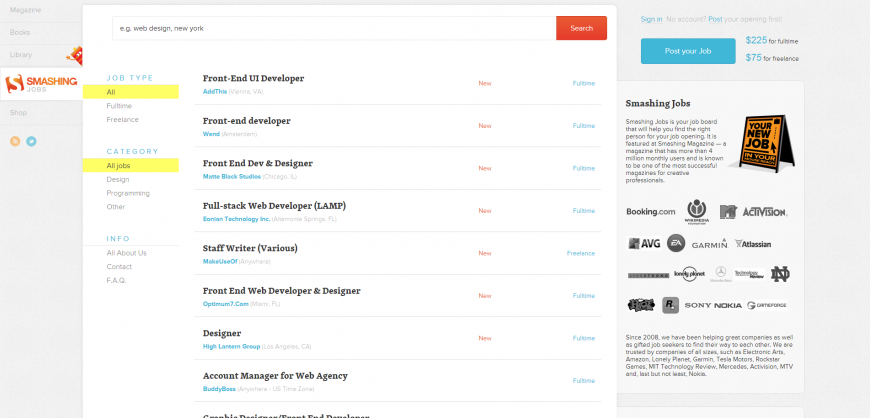
Task: Open the MakeUseOf company link
Action: (220, 261)
